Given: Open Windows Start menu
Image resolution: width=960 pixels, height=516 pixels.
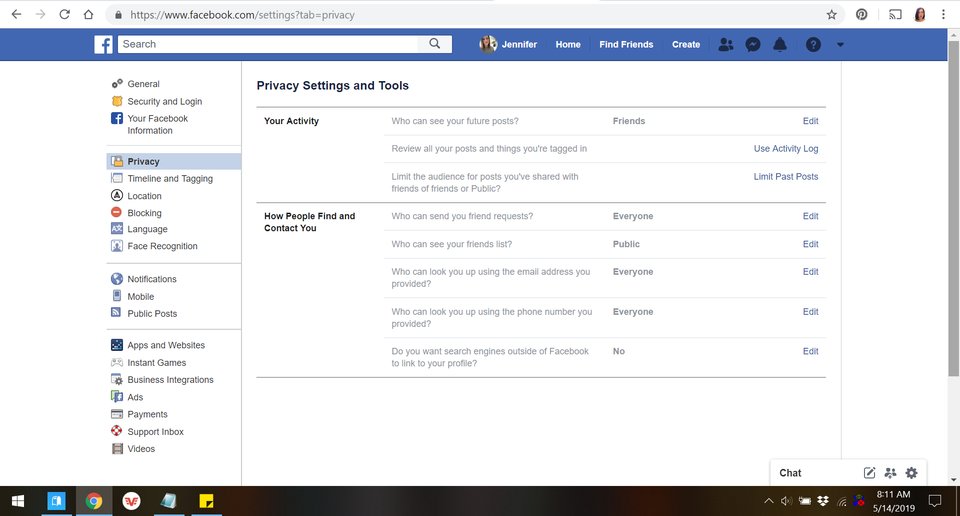Looking at the screenshot, I should pyautogui.click(x=18, y=501).
